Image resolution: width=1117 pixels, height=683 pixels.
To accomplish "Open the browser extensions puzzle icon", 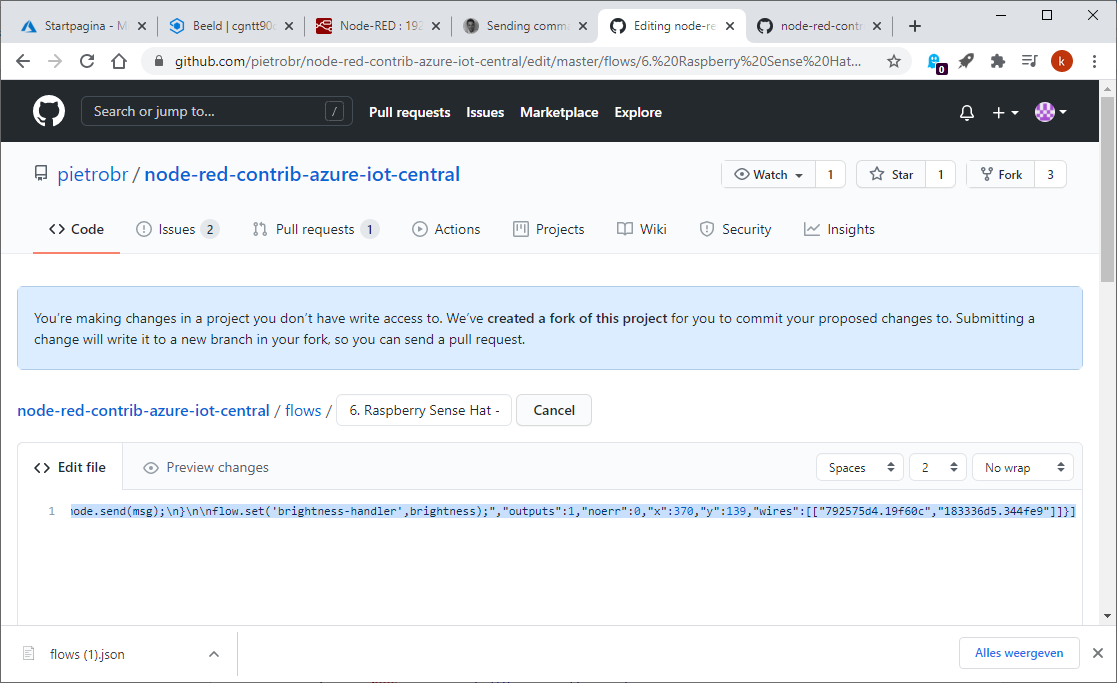I will click(x=997, y=62).
